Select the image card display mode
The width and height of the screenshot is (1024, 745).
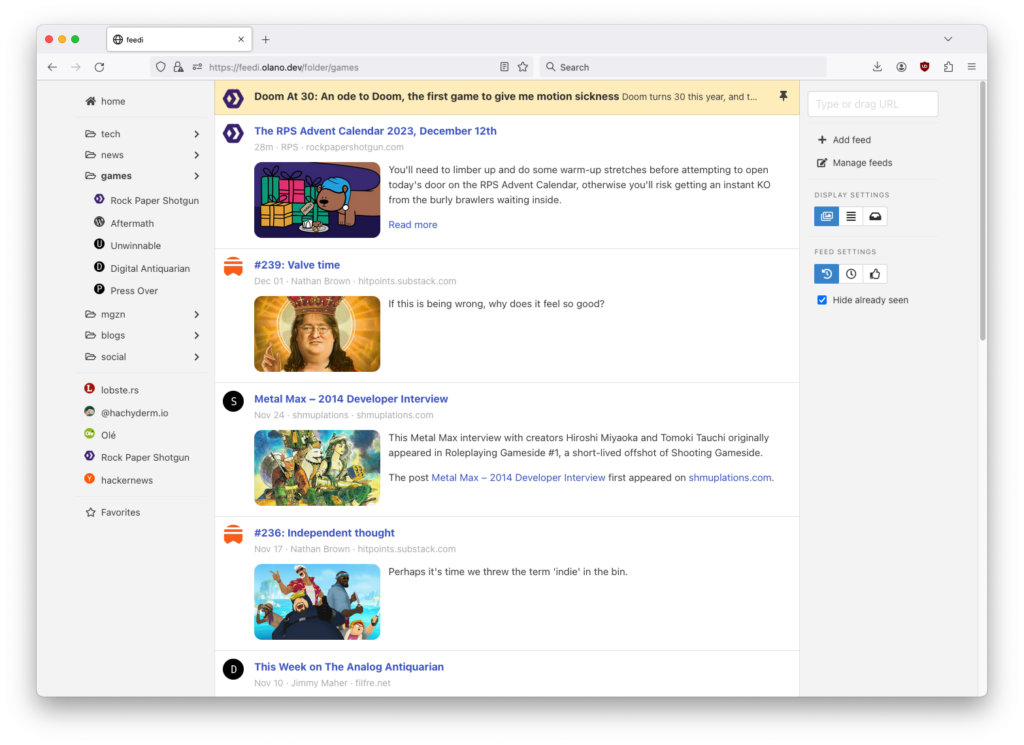(x=826, y=216)
